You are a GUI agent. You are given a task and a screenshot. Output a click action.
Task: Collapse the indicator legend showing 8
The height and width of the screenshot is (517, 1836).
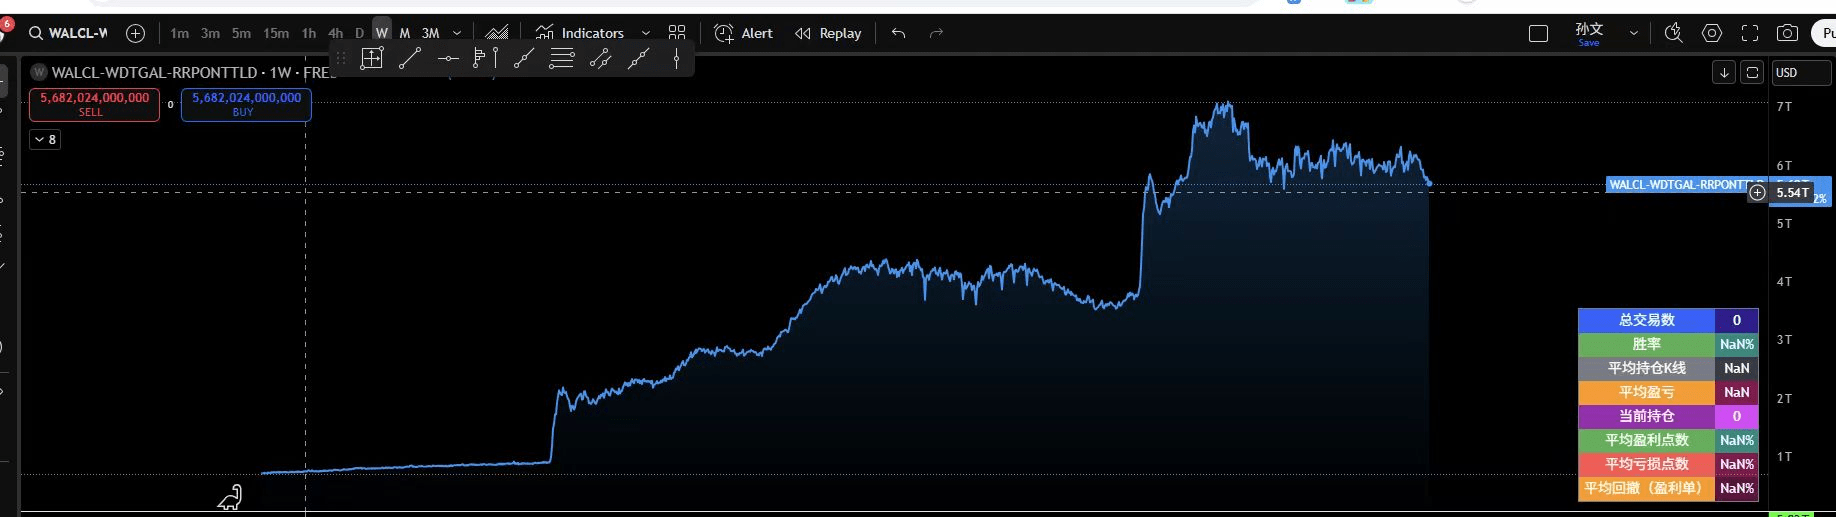(45, 140)
